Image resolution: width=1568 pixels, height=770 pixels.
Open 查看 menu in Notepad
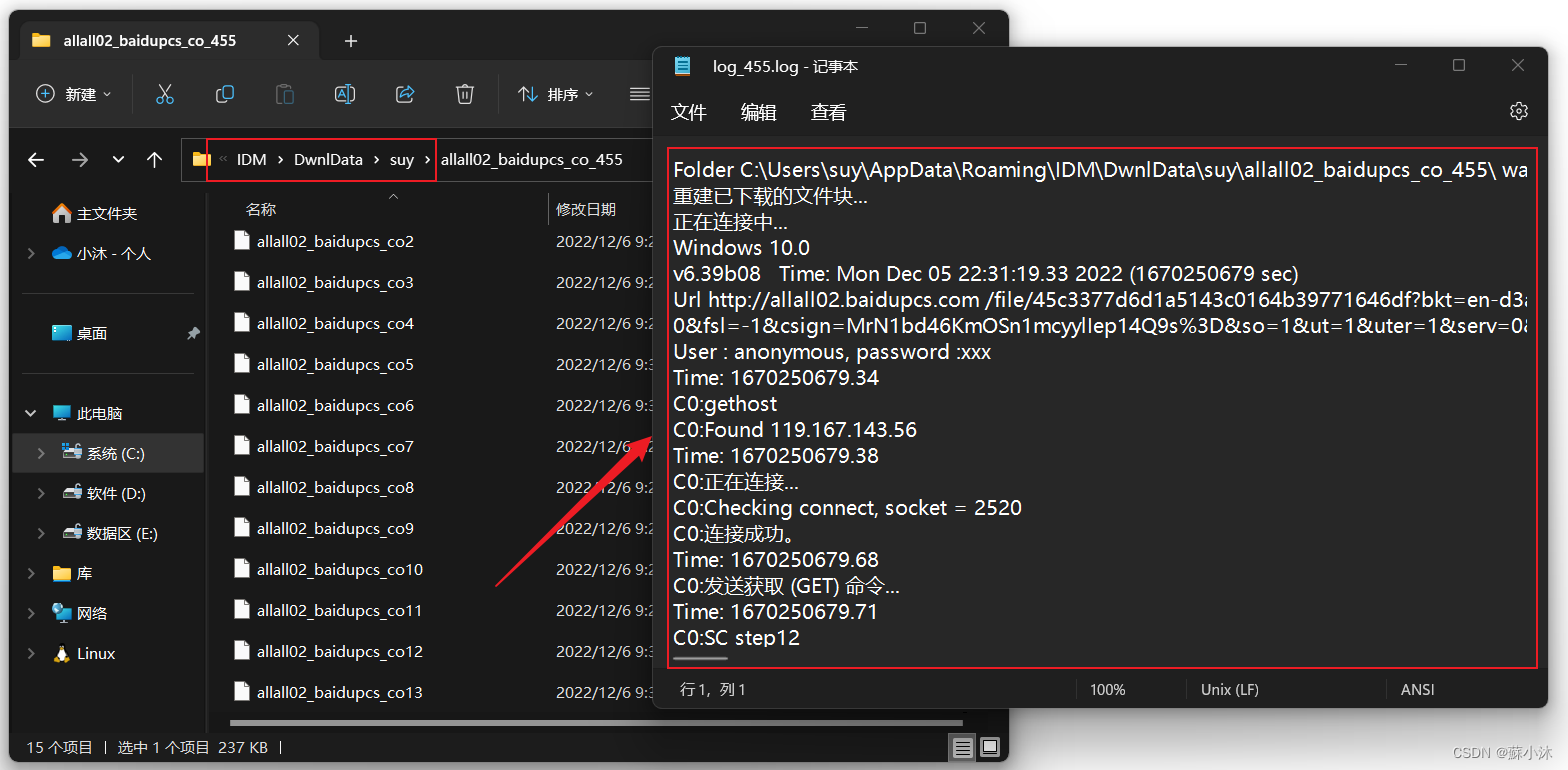pos(828,112)
